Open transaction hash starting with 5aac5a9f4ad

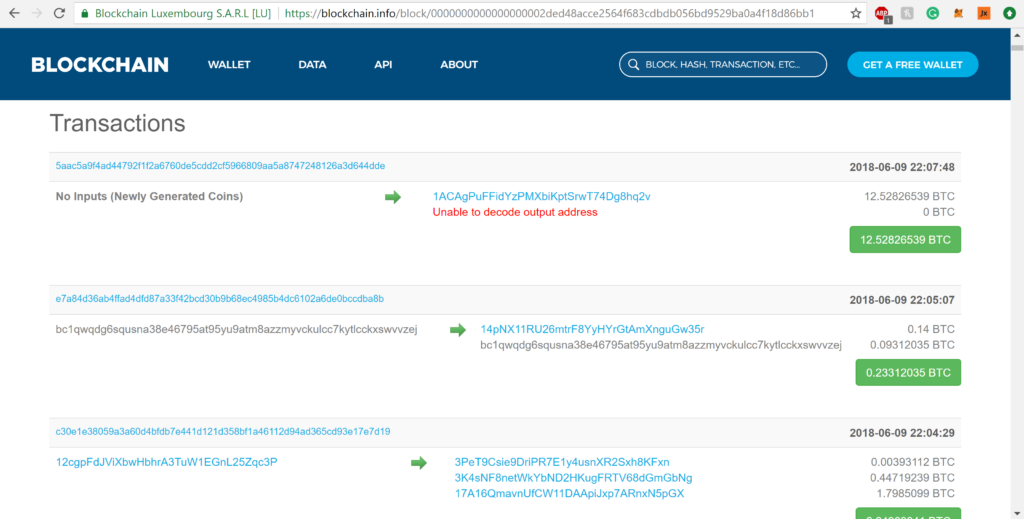[x=220, y=166]
